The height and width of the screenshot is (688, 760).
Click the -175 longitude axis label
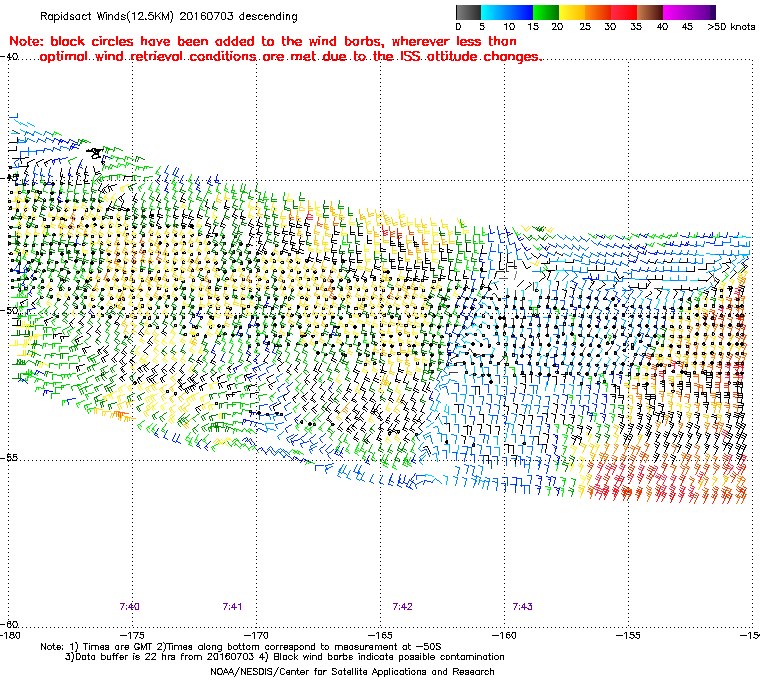tap(132, 635)
